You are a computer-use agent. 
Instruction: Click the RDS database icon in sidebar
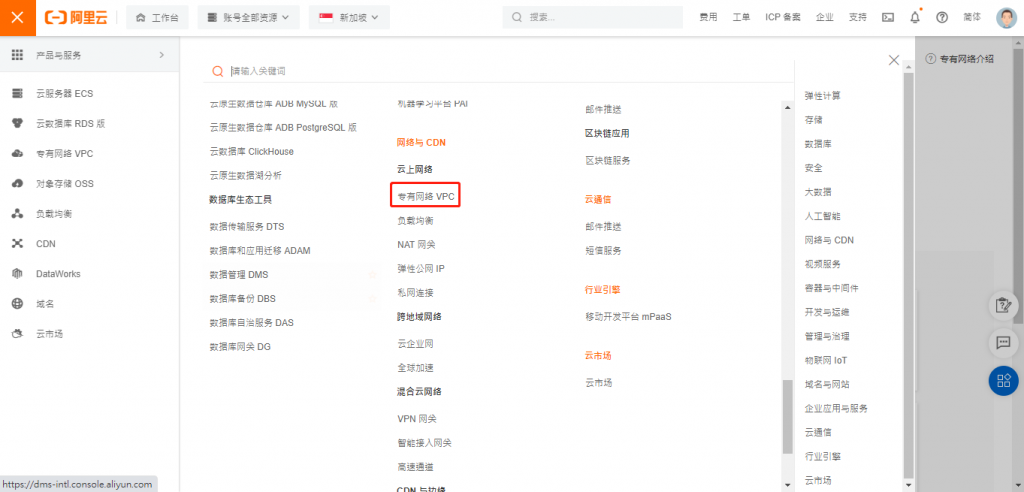click(x=18, y=123)
